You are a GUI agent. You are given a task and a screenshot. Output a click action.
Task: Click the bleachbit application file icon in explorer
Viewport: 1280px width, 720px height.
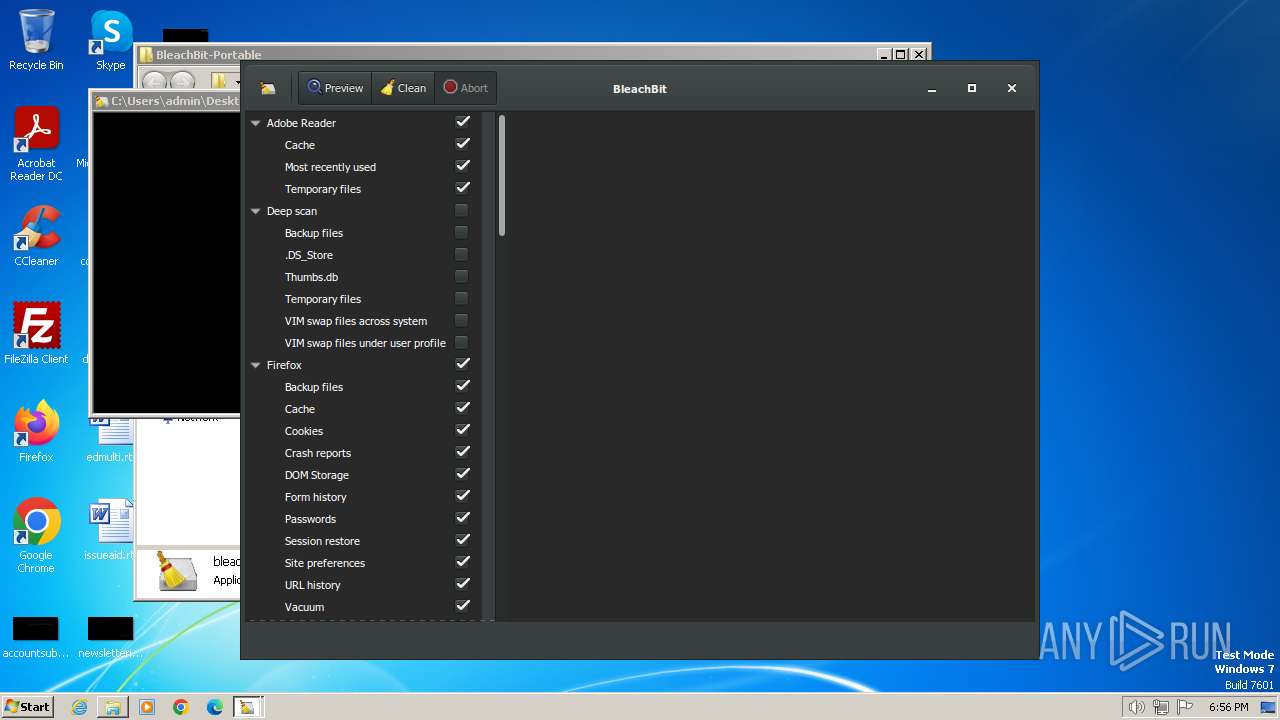tap(176, 571)
